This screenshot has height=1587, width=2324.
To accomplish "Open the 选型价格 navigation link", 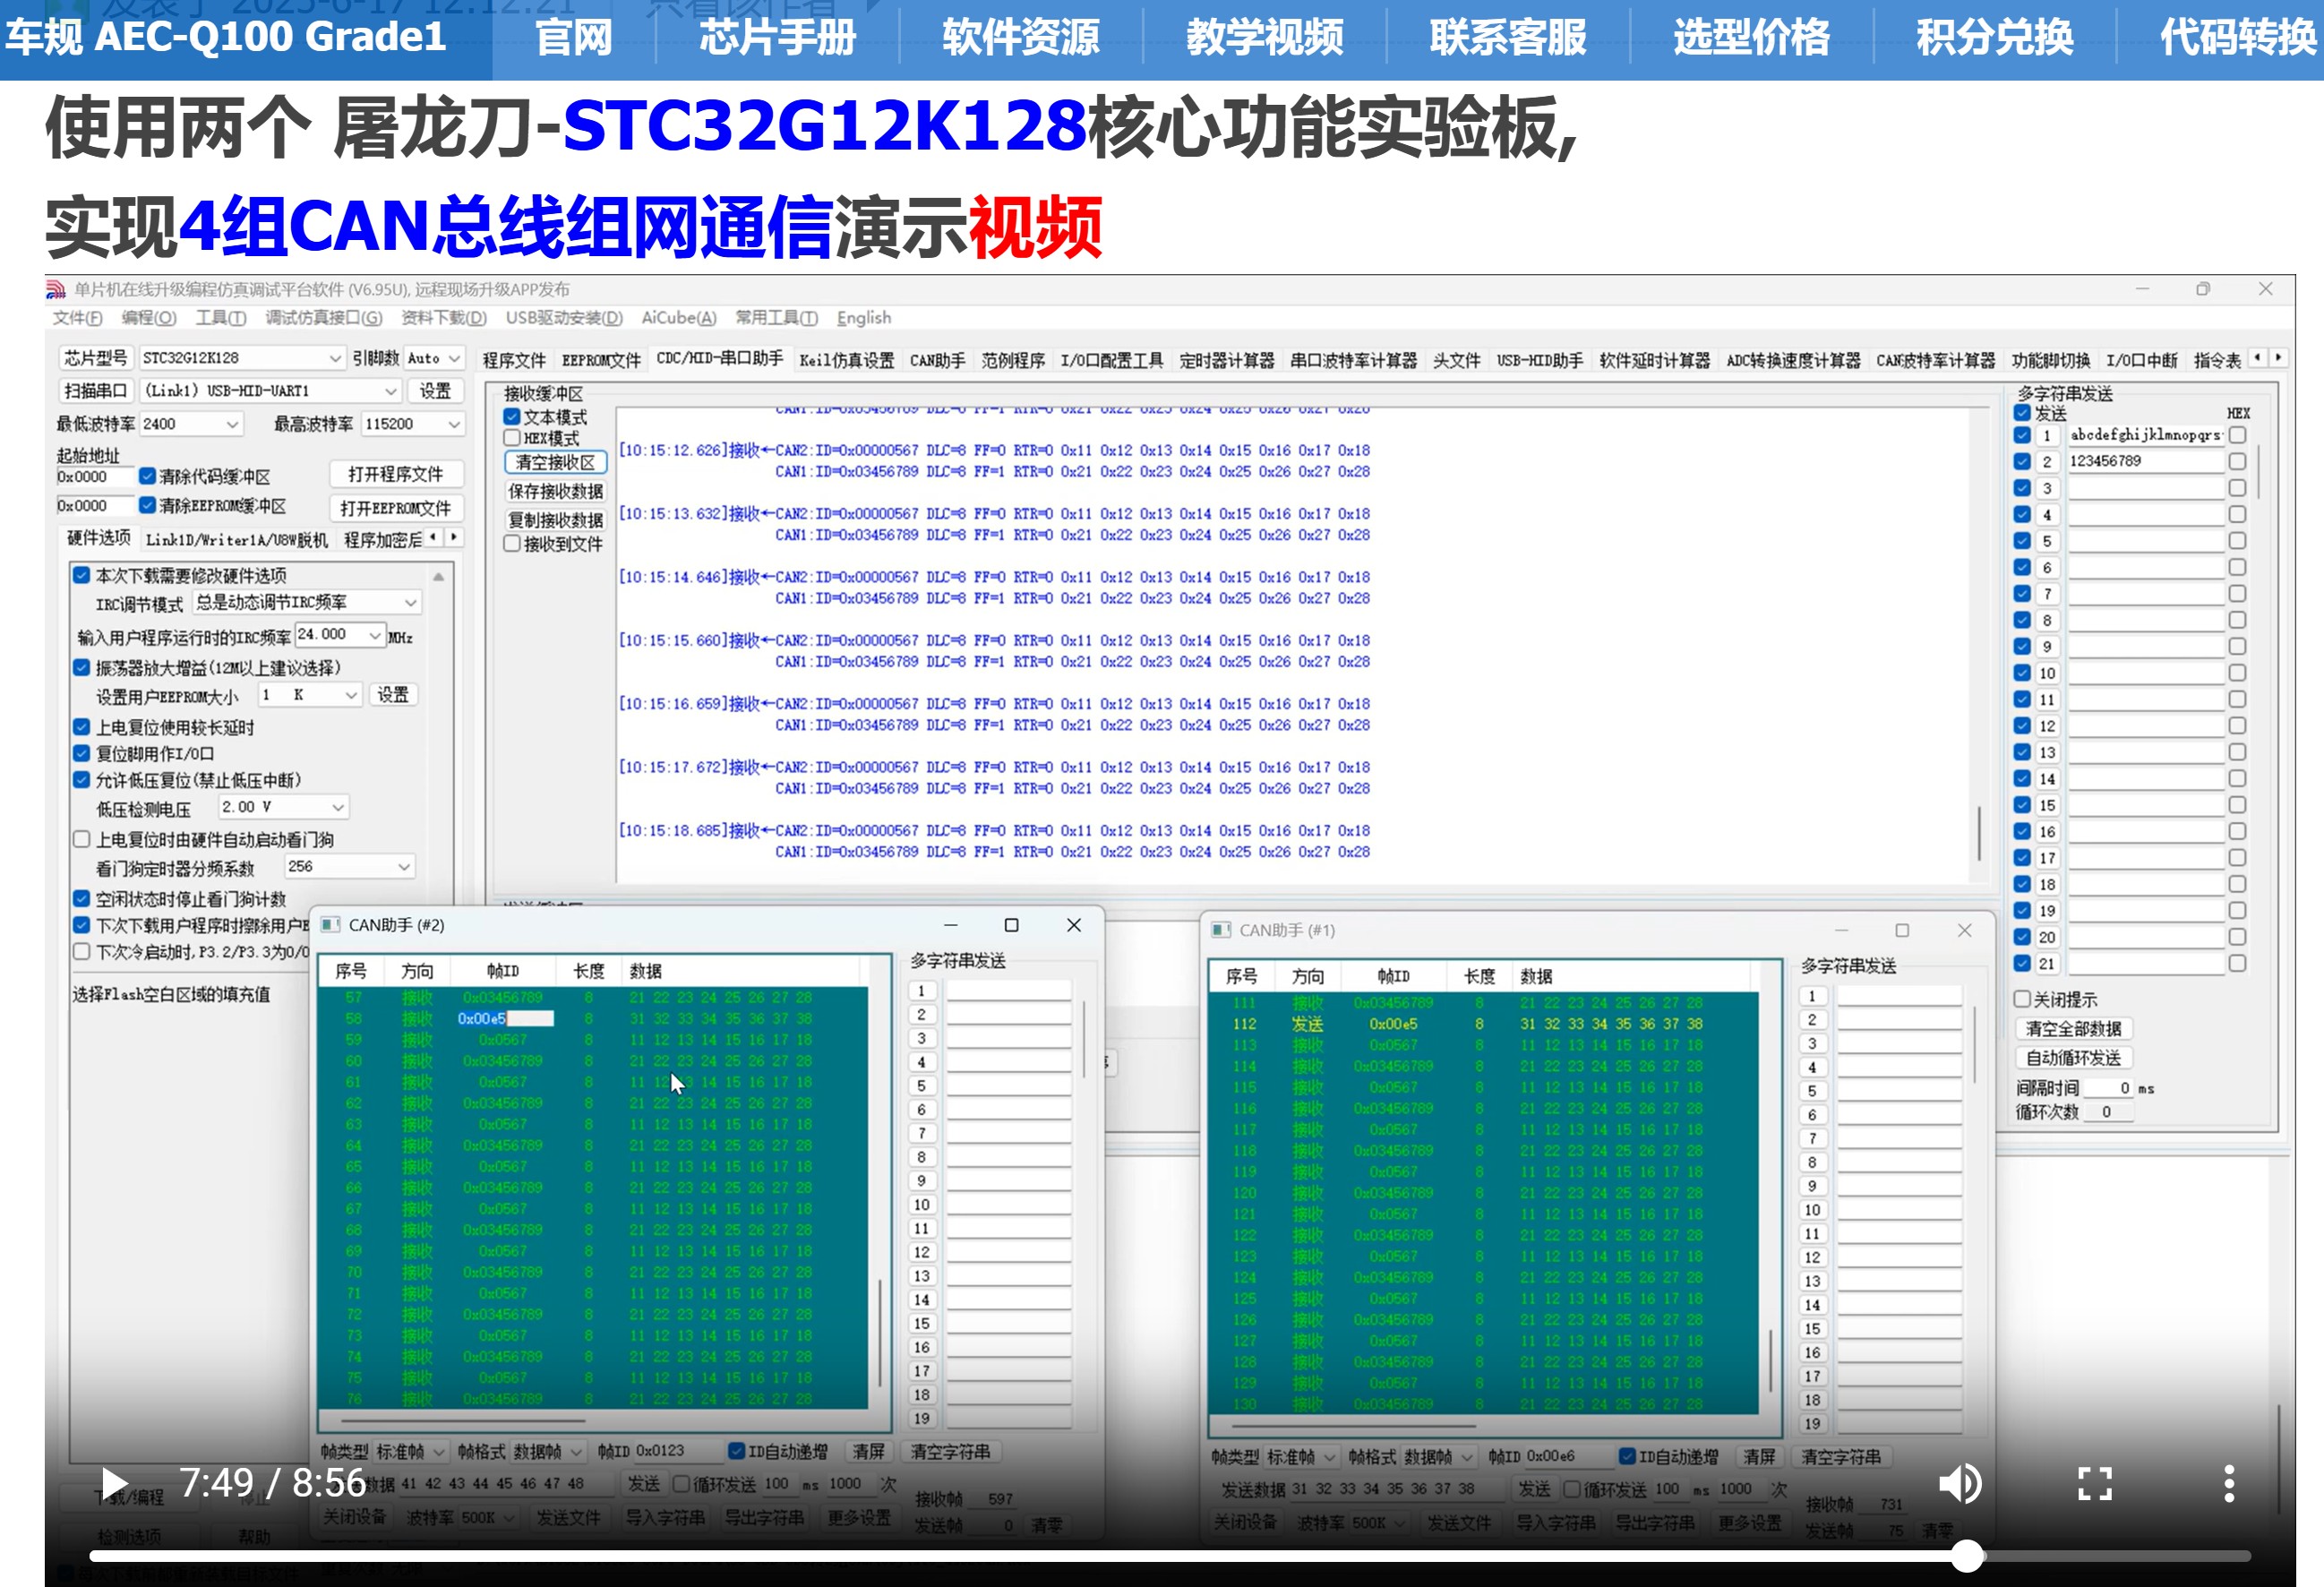I will (x=1751, y=37).
